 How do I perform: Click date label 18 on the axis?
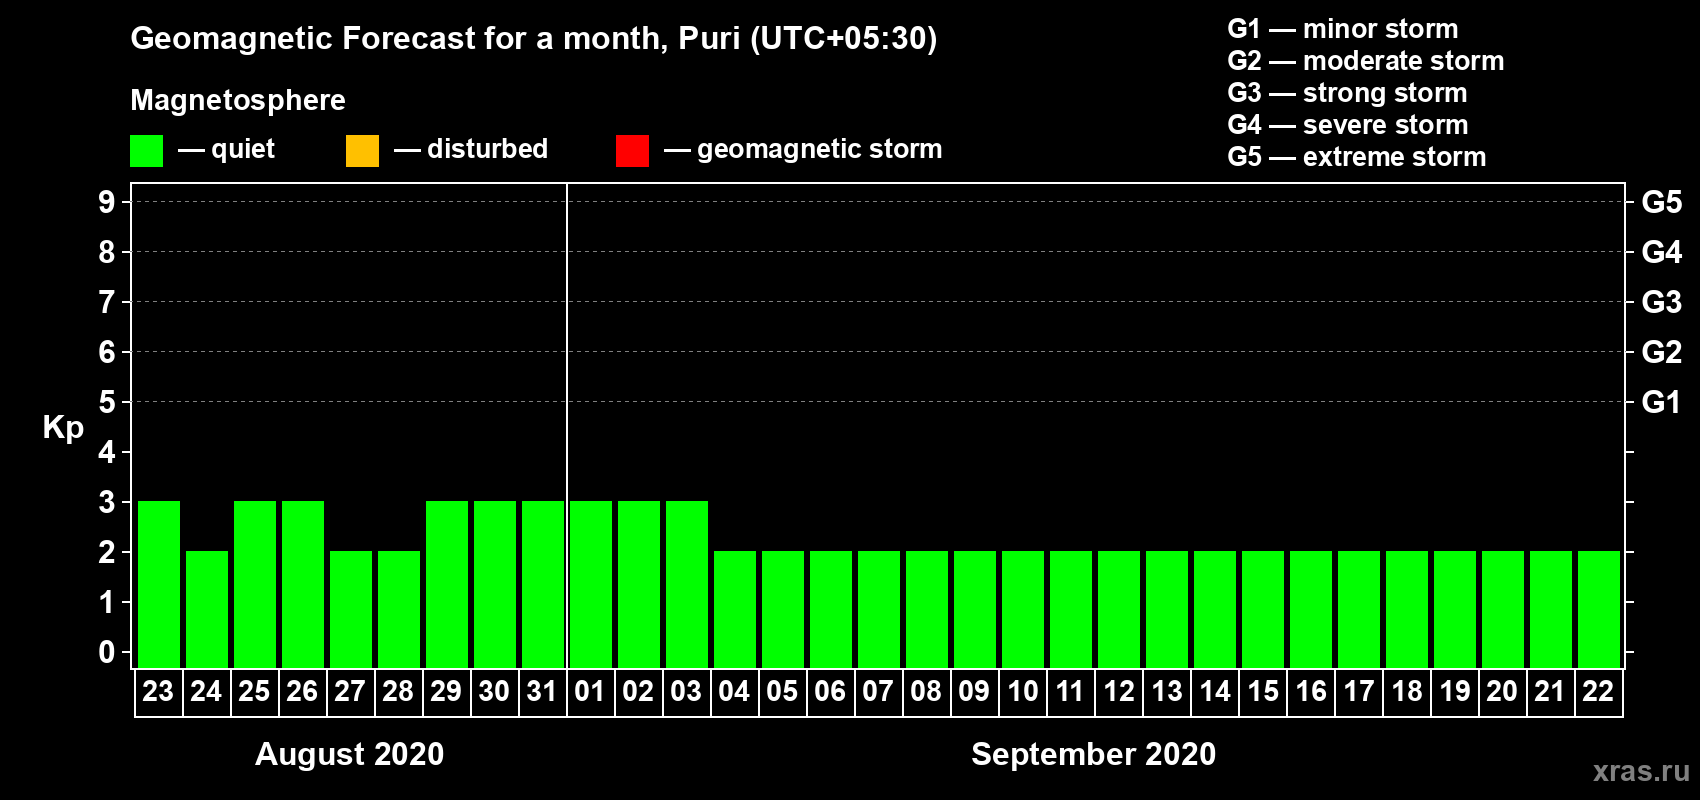click(x=1406, y=692)
